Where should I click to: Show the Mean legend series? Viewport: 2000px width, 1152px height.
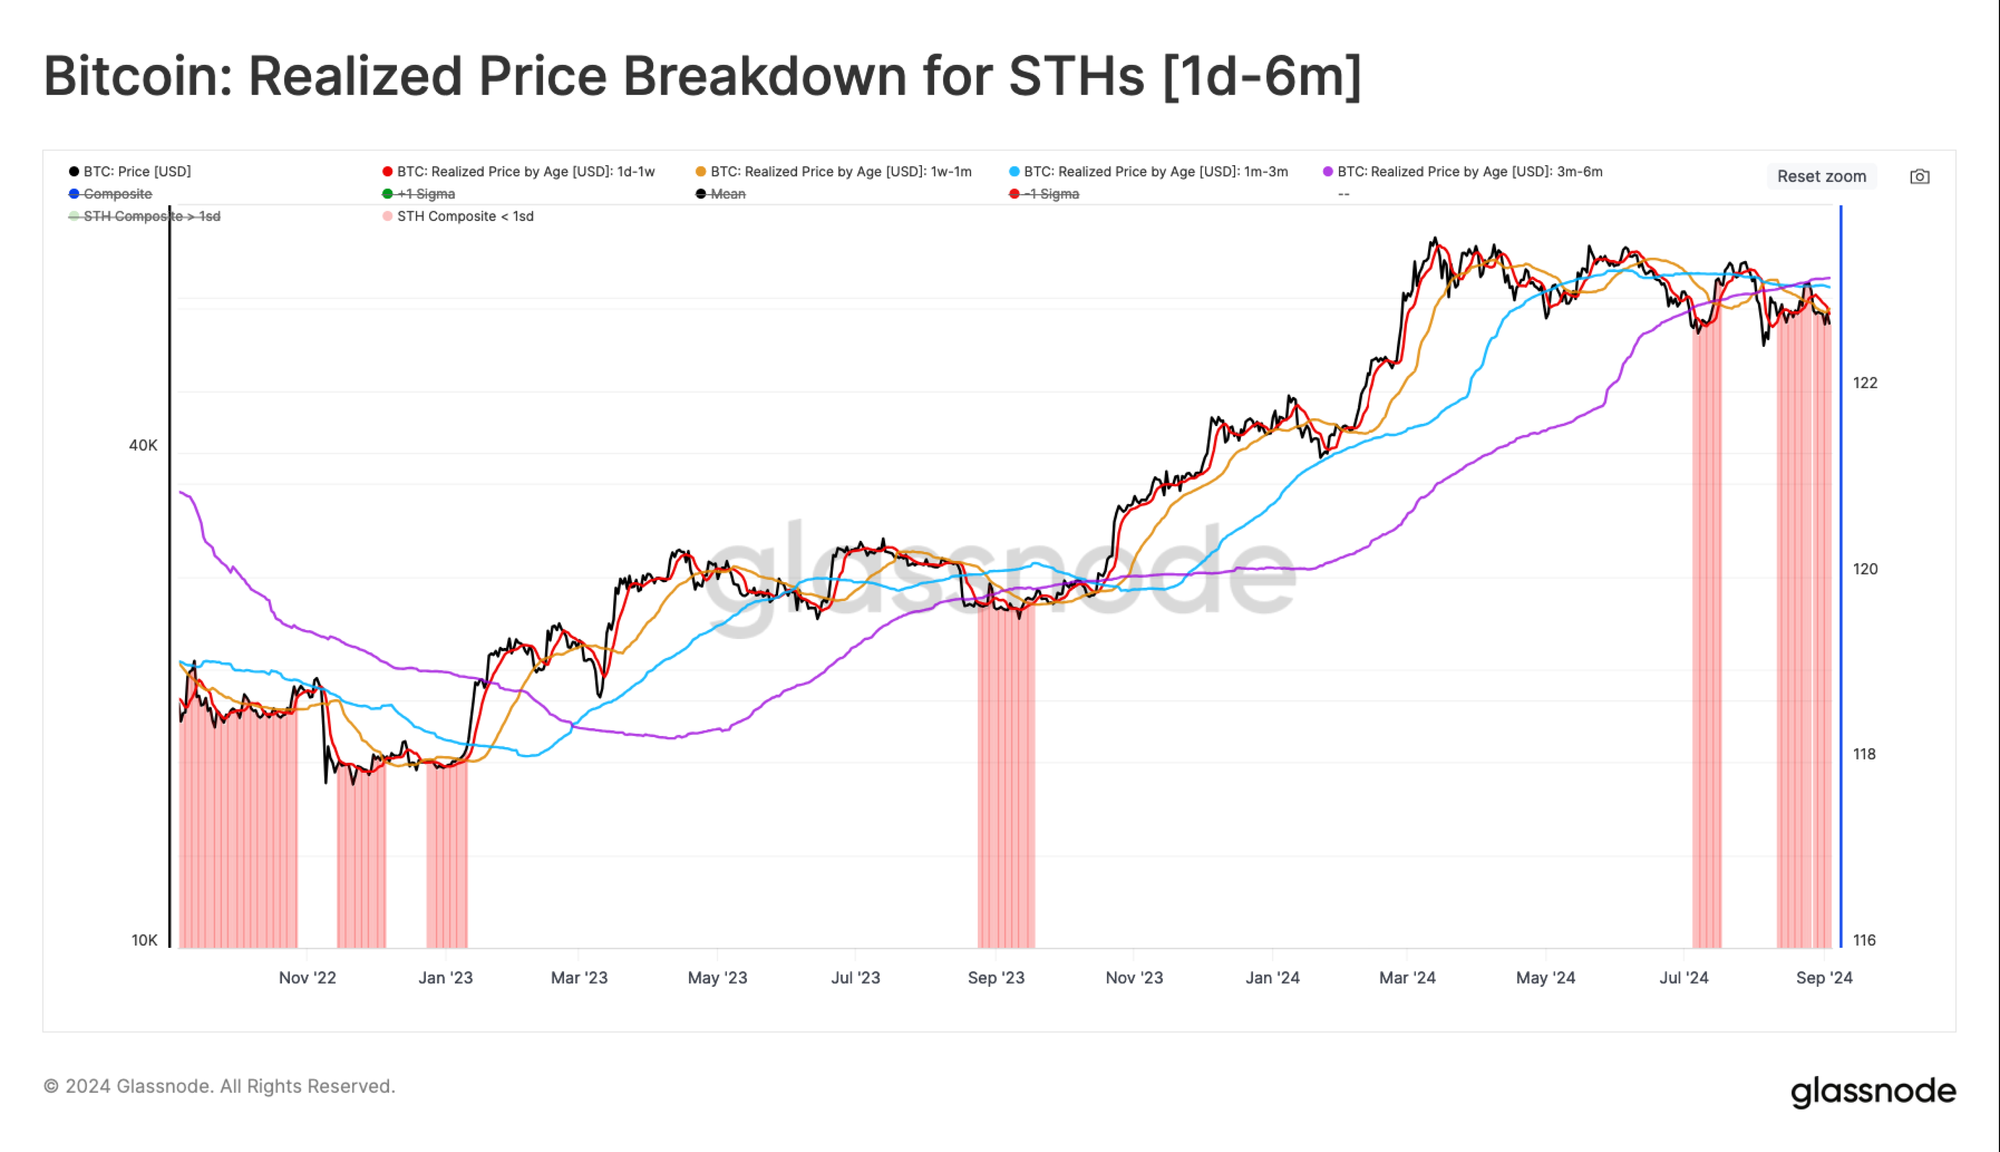tap(720, 194)
